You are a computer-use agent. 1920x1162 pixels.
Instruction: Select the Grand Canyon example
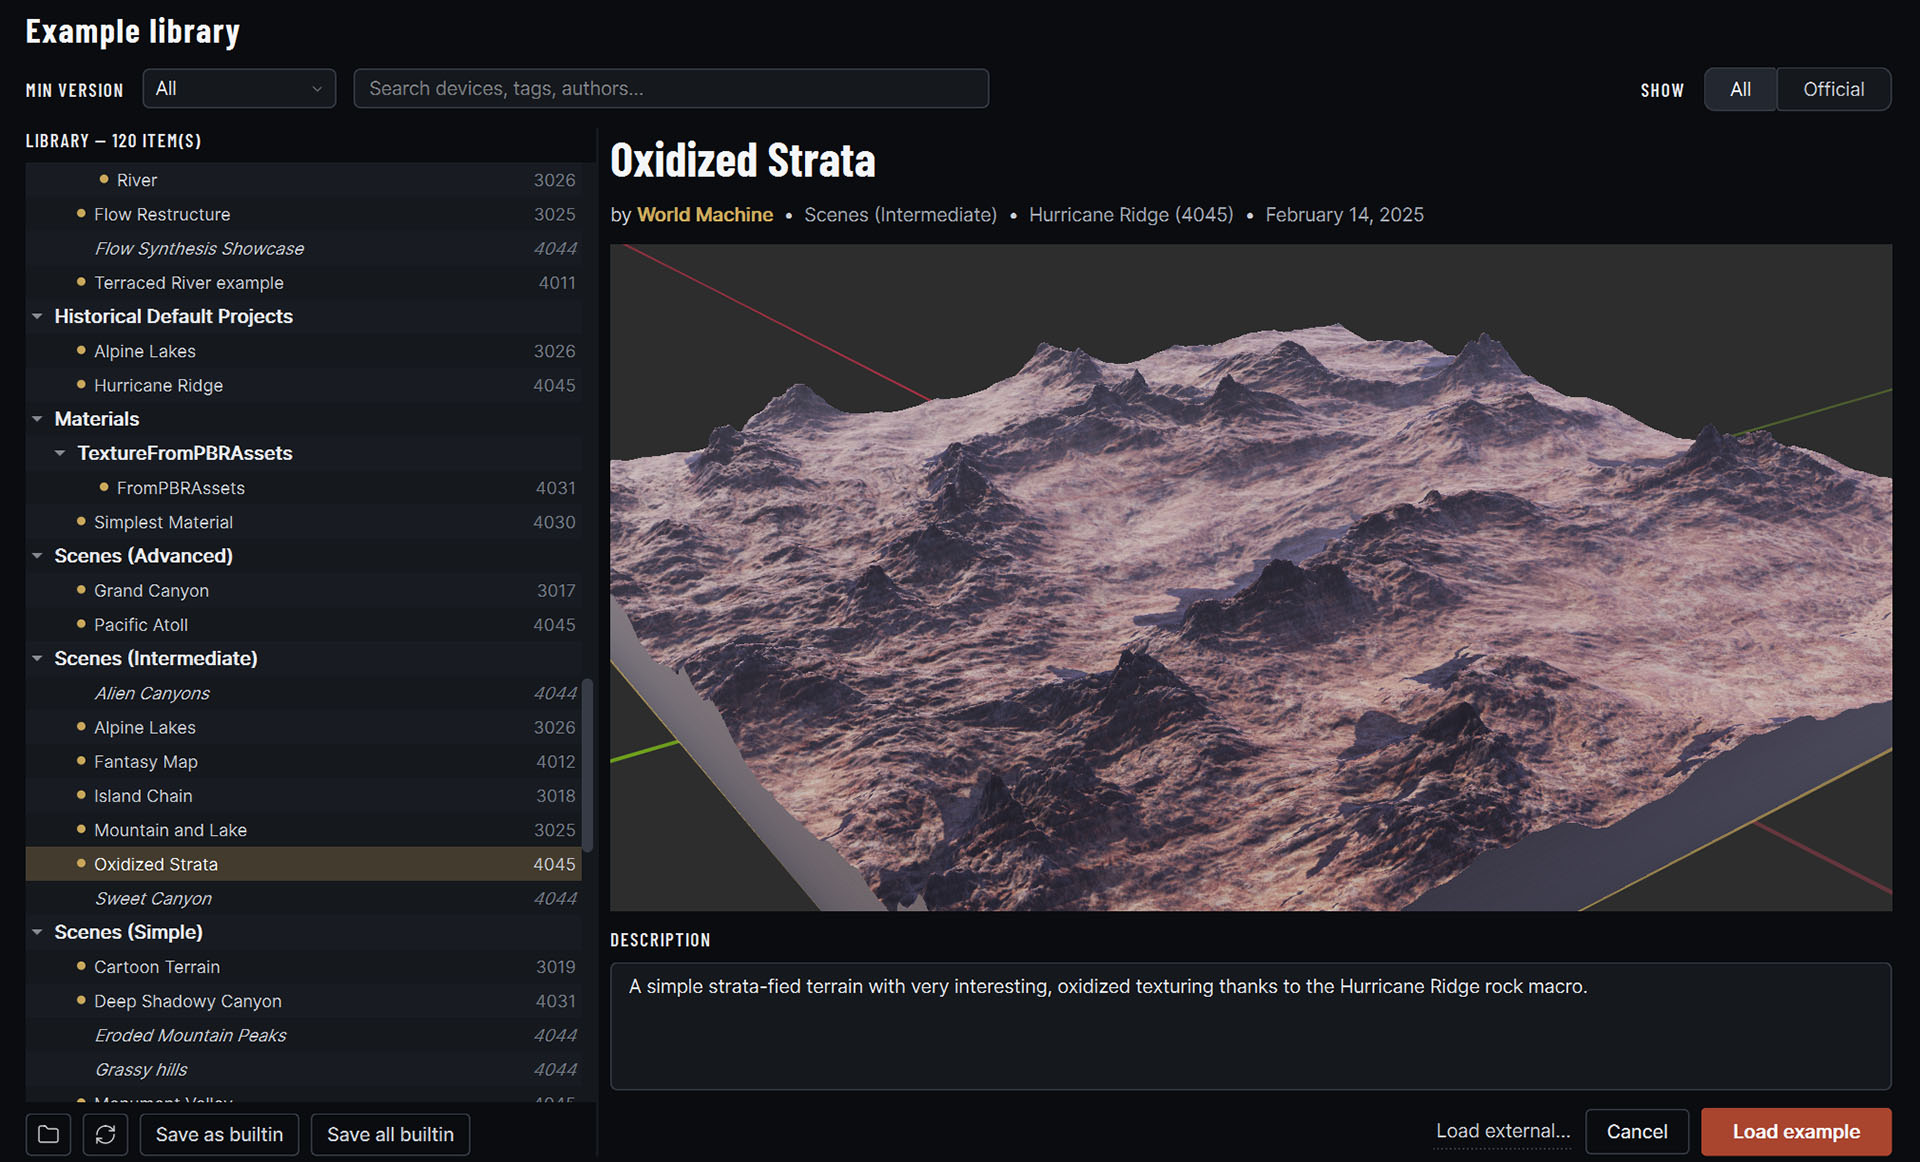click(303, 590)
